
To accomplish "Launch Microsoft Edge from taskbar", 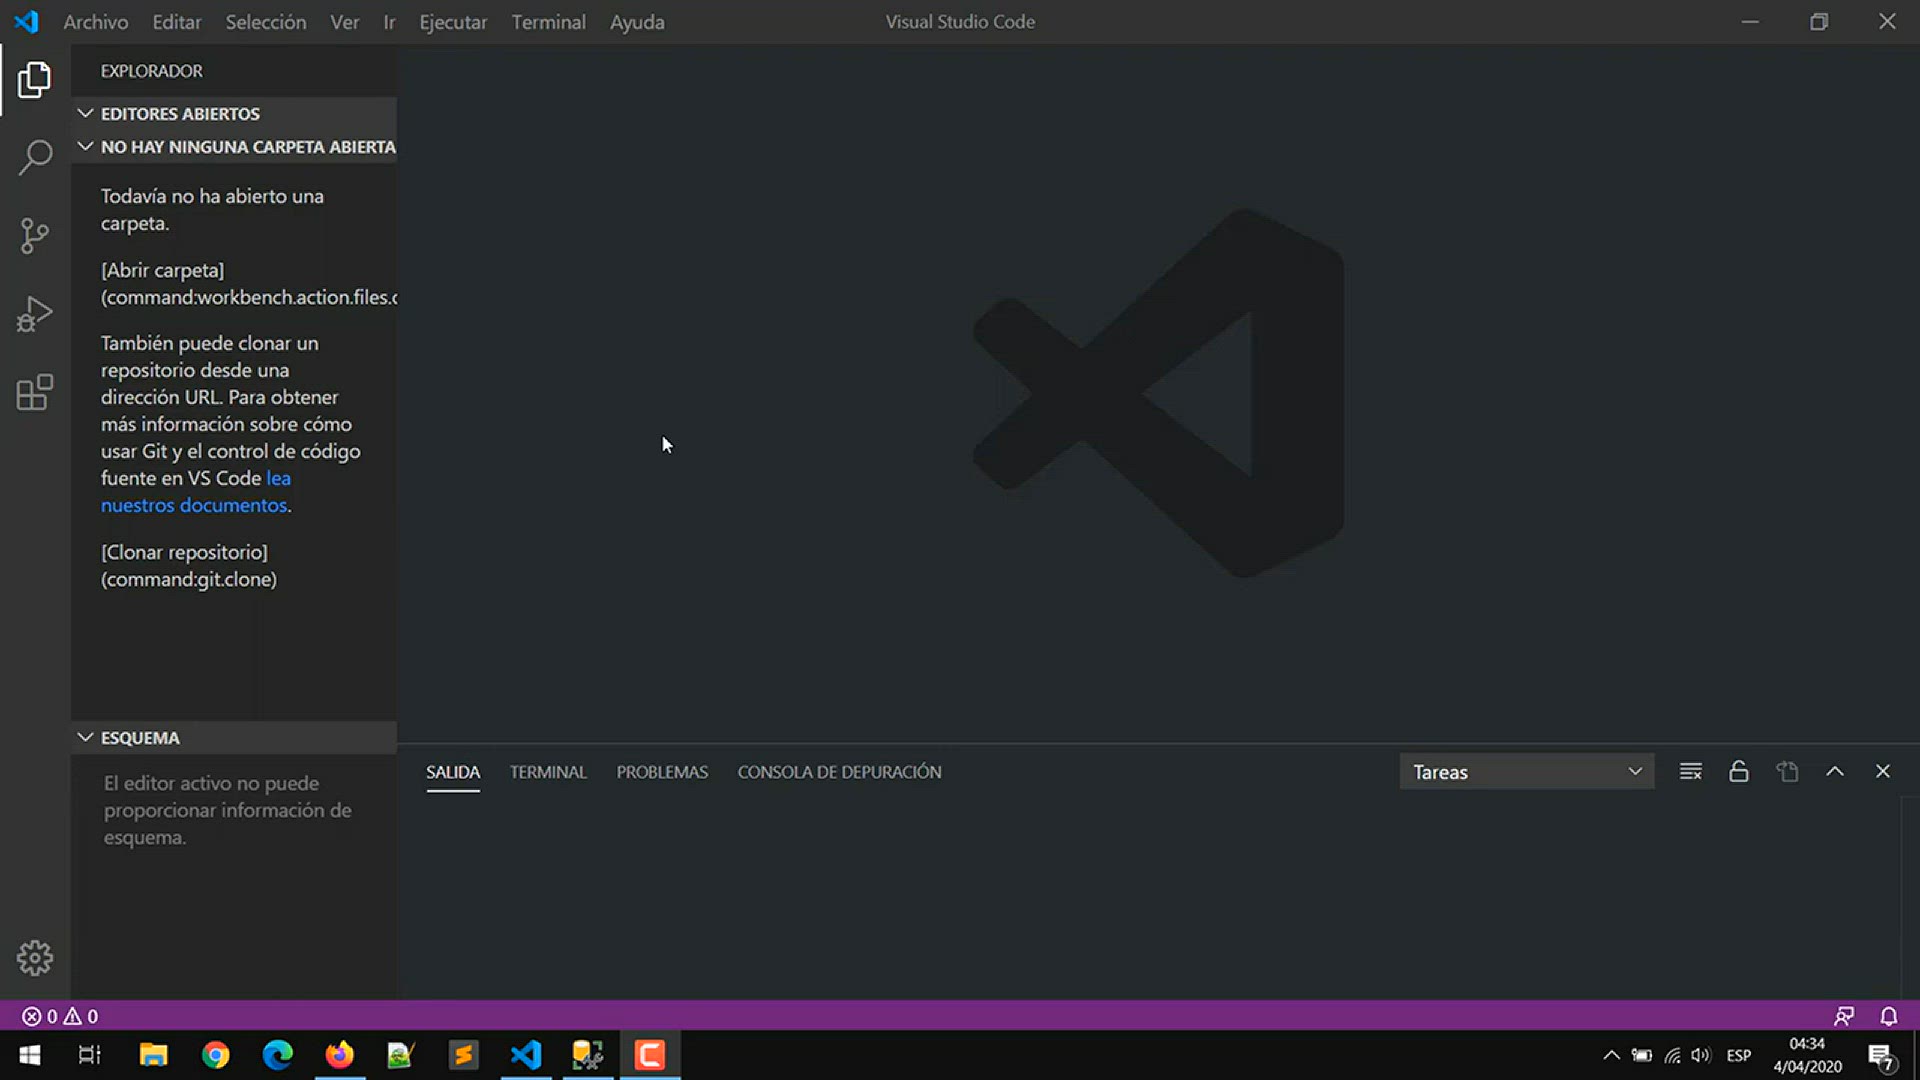I will pos(277,1055).
